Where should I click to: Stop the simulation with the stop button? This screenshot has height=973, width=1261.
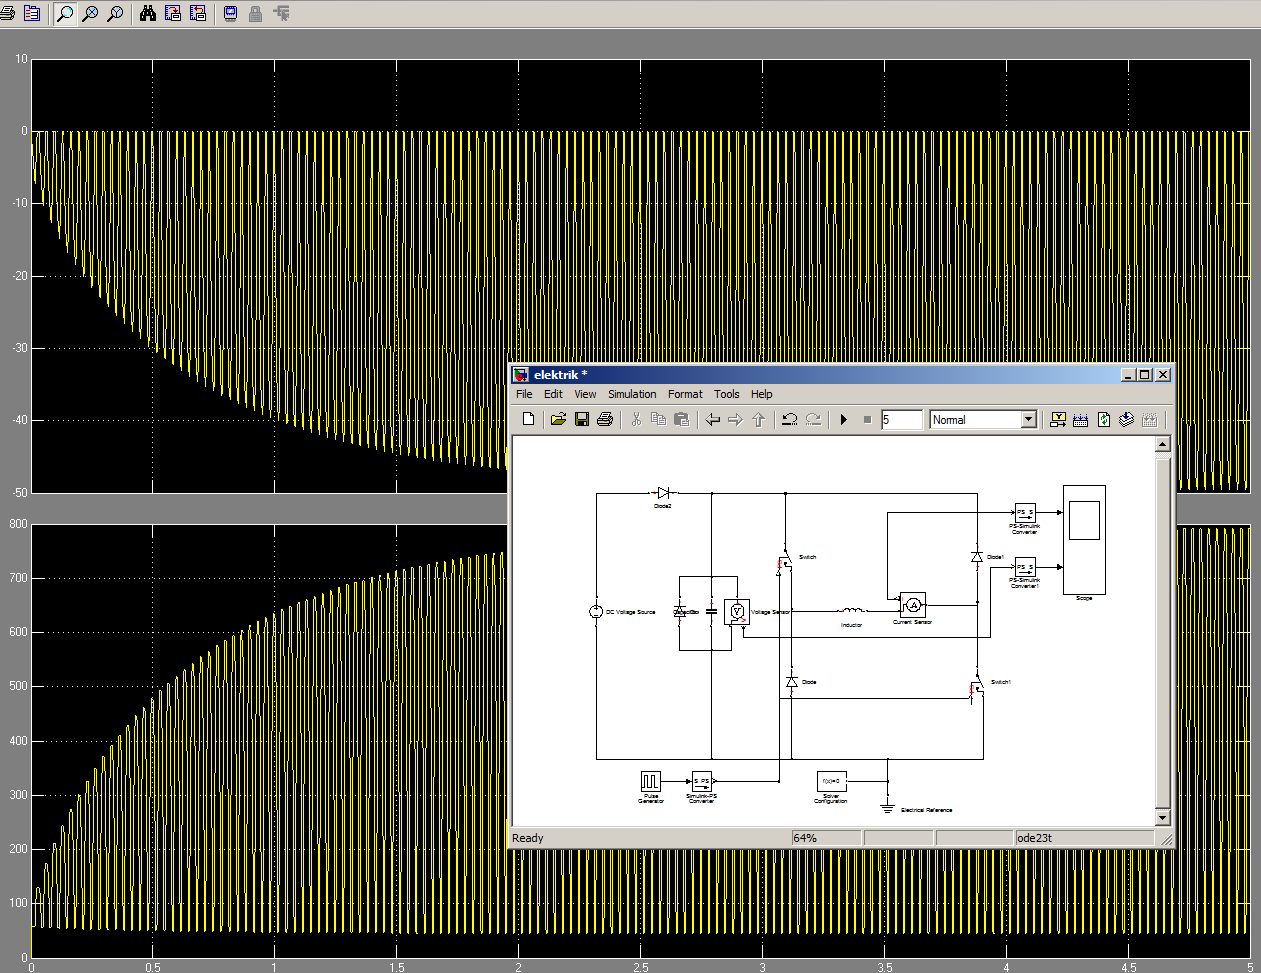pos(867,420)
